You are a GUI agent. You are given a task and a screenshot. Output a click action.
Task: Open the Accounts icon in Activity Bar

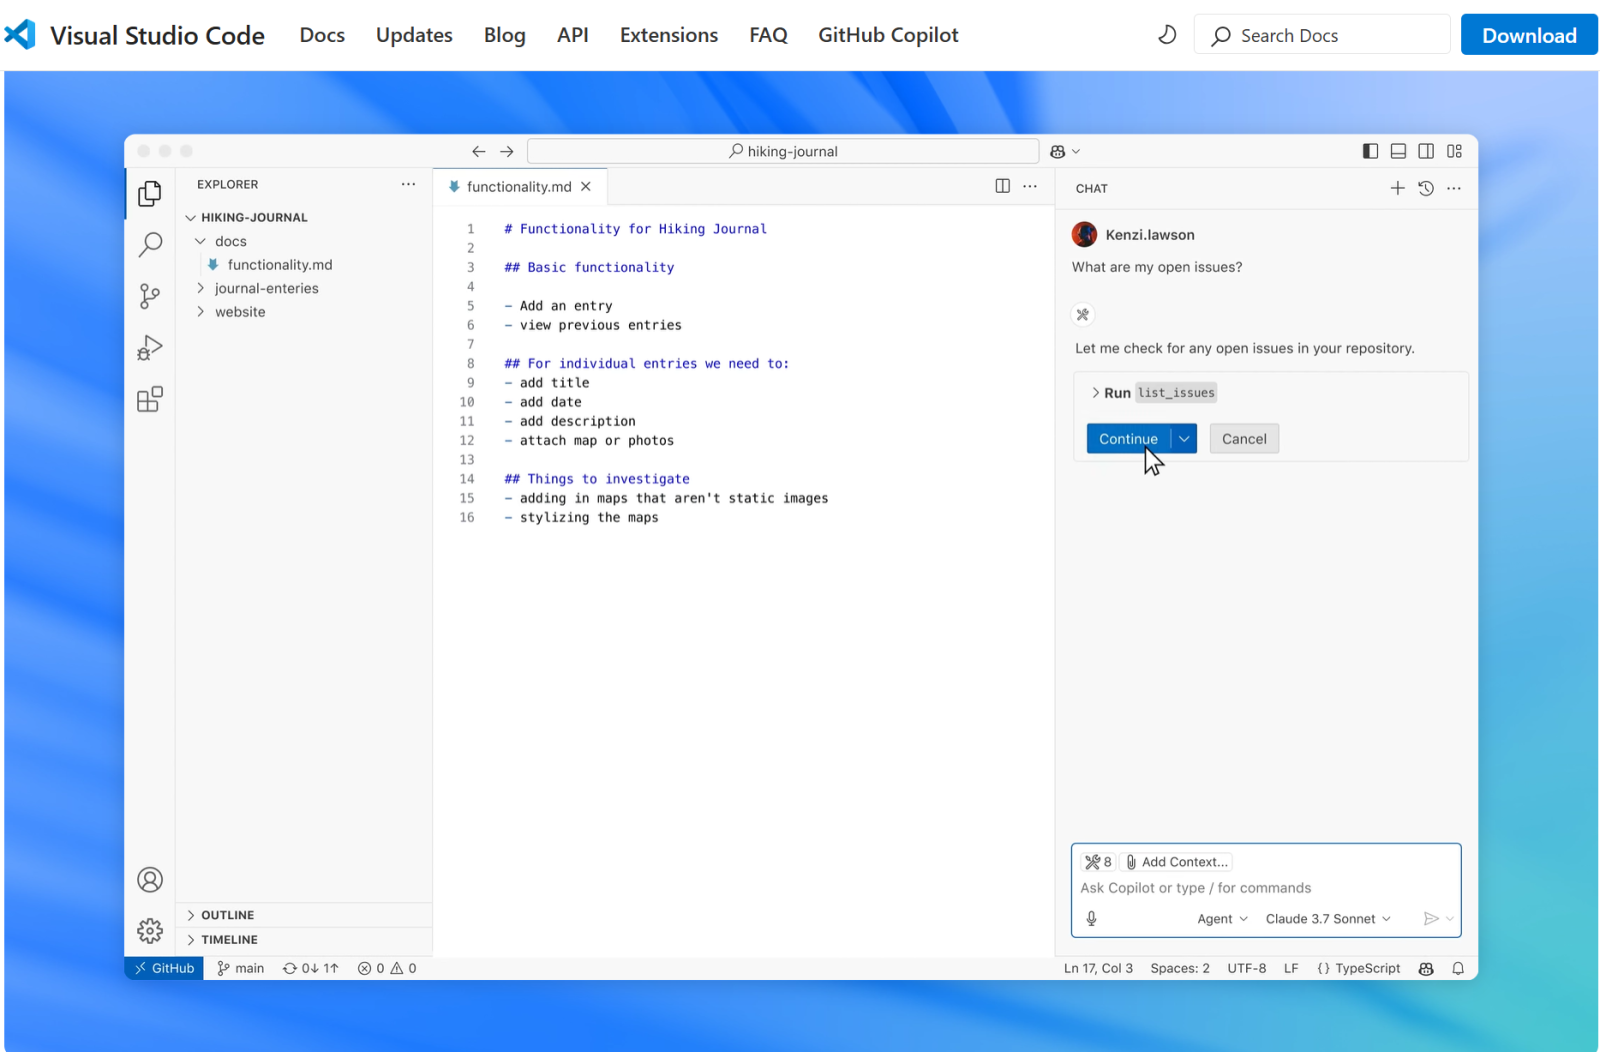tap(149, 879)
